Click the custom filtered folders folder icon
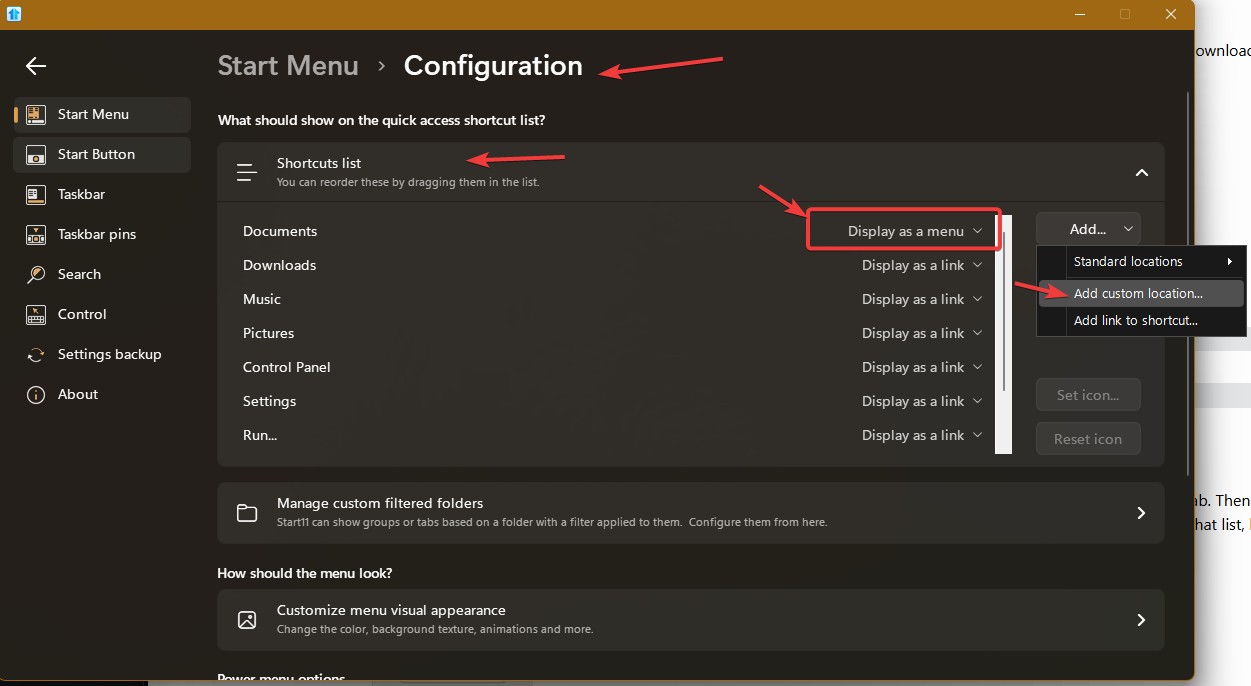 tap(247, 513)
